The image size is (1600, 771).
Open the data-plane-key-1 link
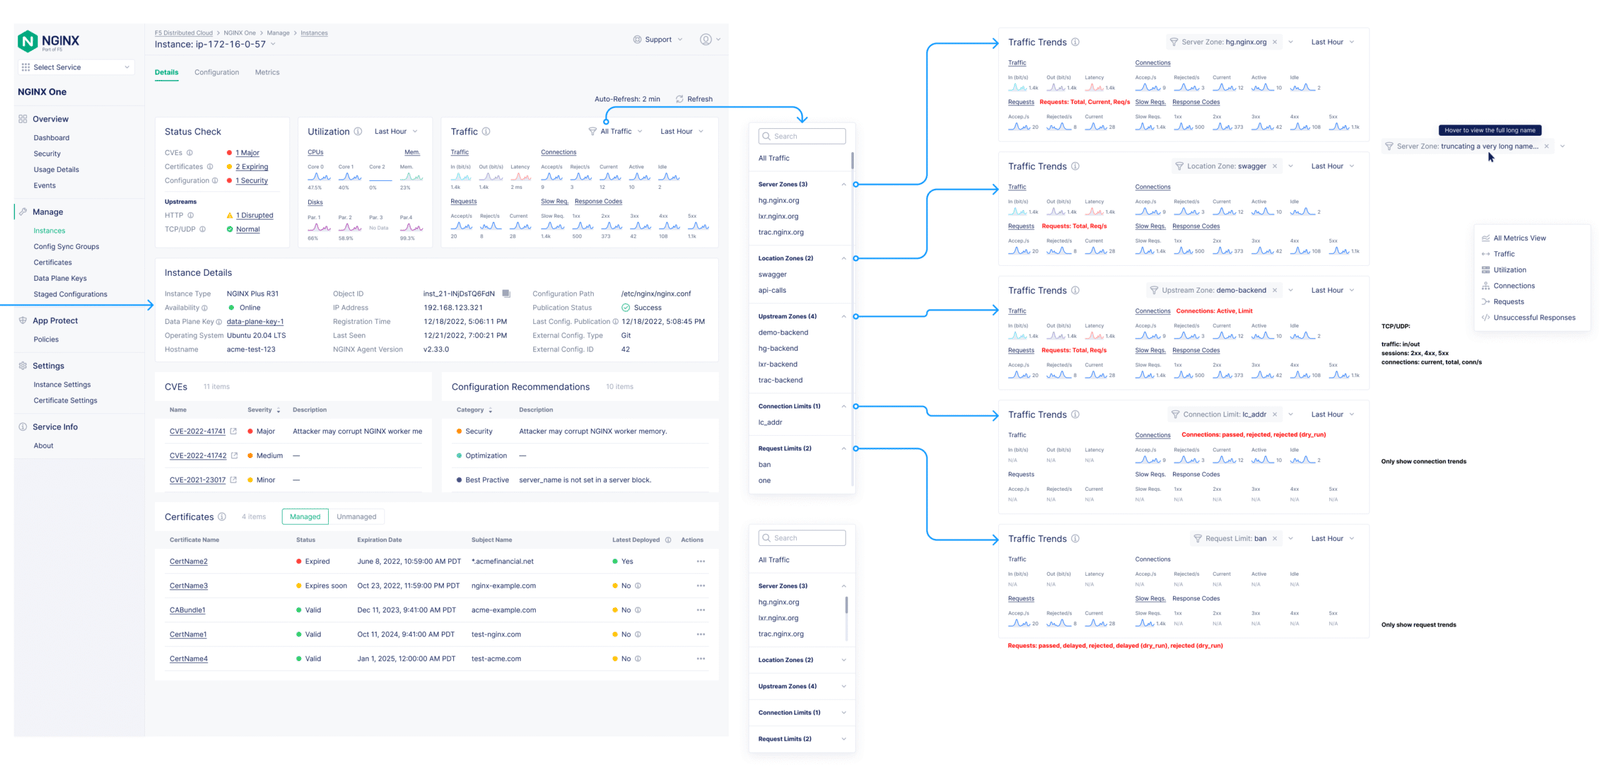click(x=255, y=322)
